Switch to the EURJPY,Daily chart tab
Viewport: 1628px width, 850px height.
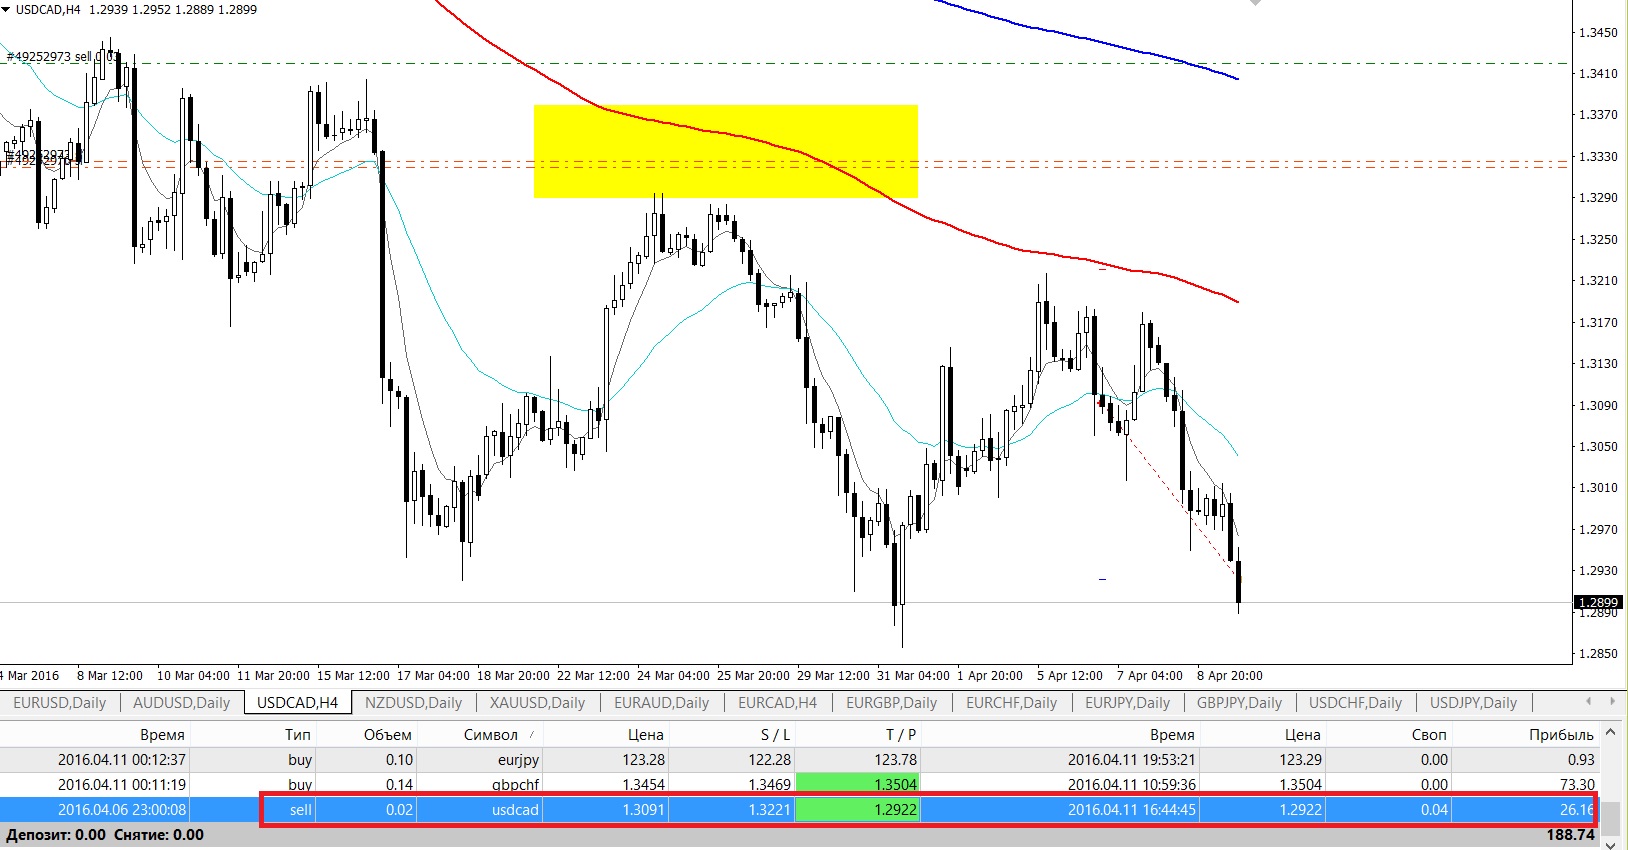pos(1127,703)
